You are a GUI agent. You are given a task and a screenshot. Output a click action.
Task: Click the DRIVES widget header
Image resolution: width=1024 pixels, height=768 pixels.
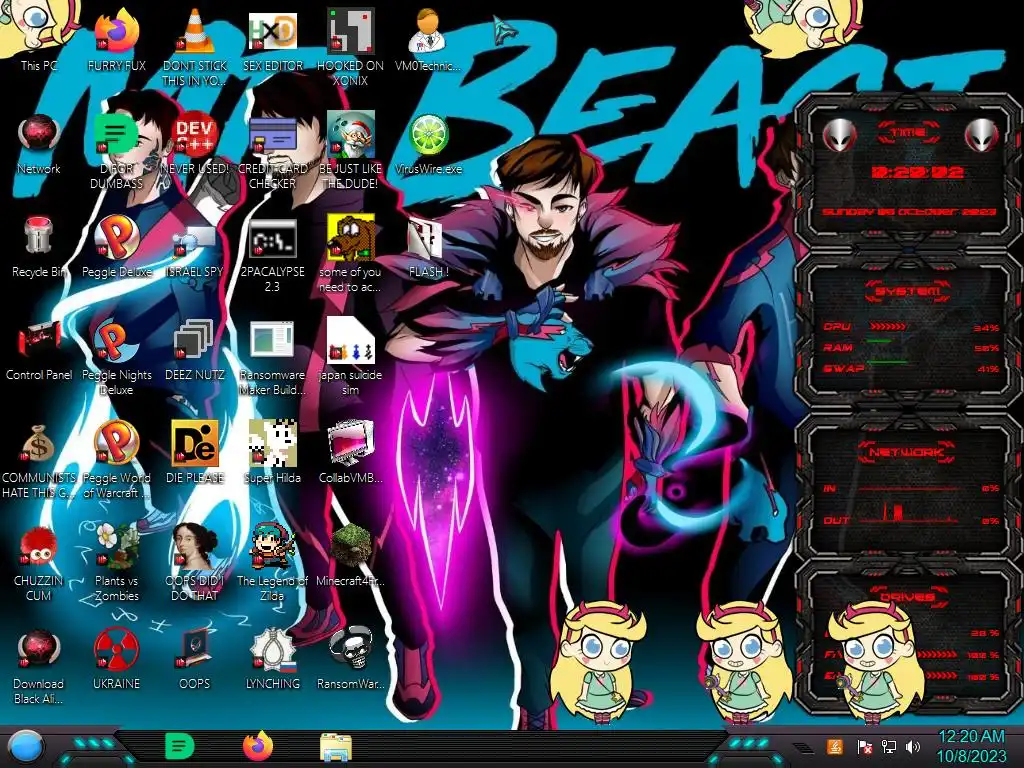pos(908,597)
